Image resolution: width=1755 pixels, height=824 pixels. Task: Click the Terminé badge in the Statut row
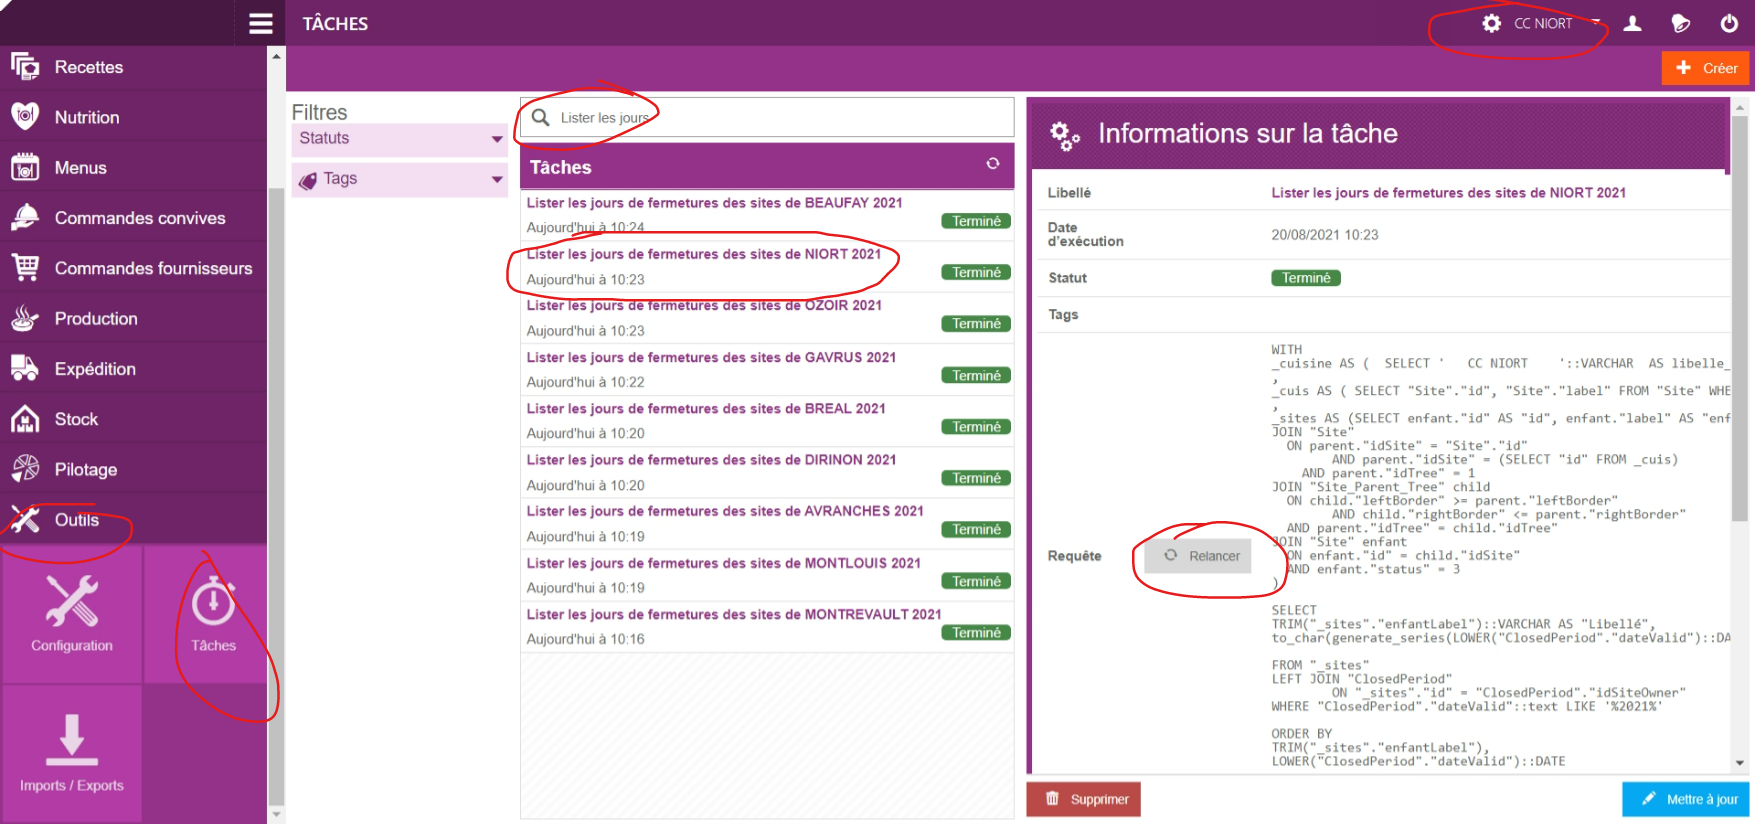coord(1306,278)
